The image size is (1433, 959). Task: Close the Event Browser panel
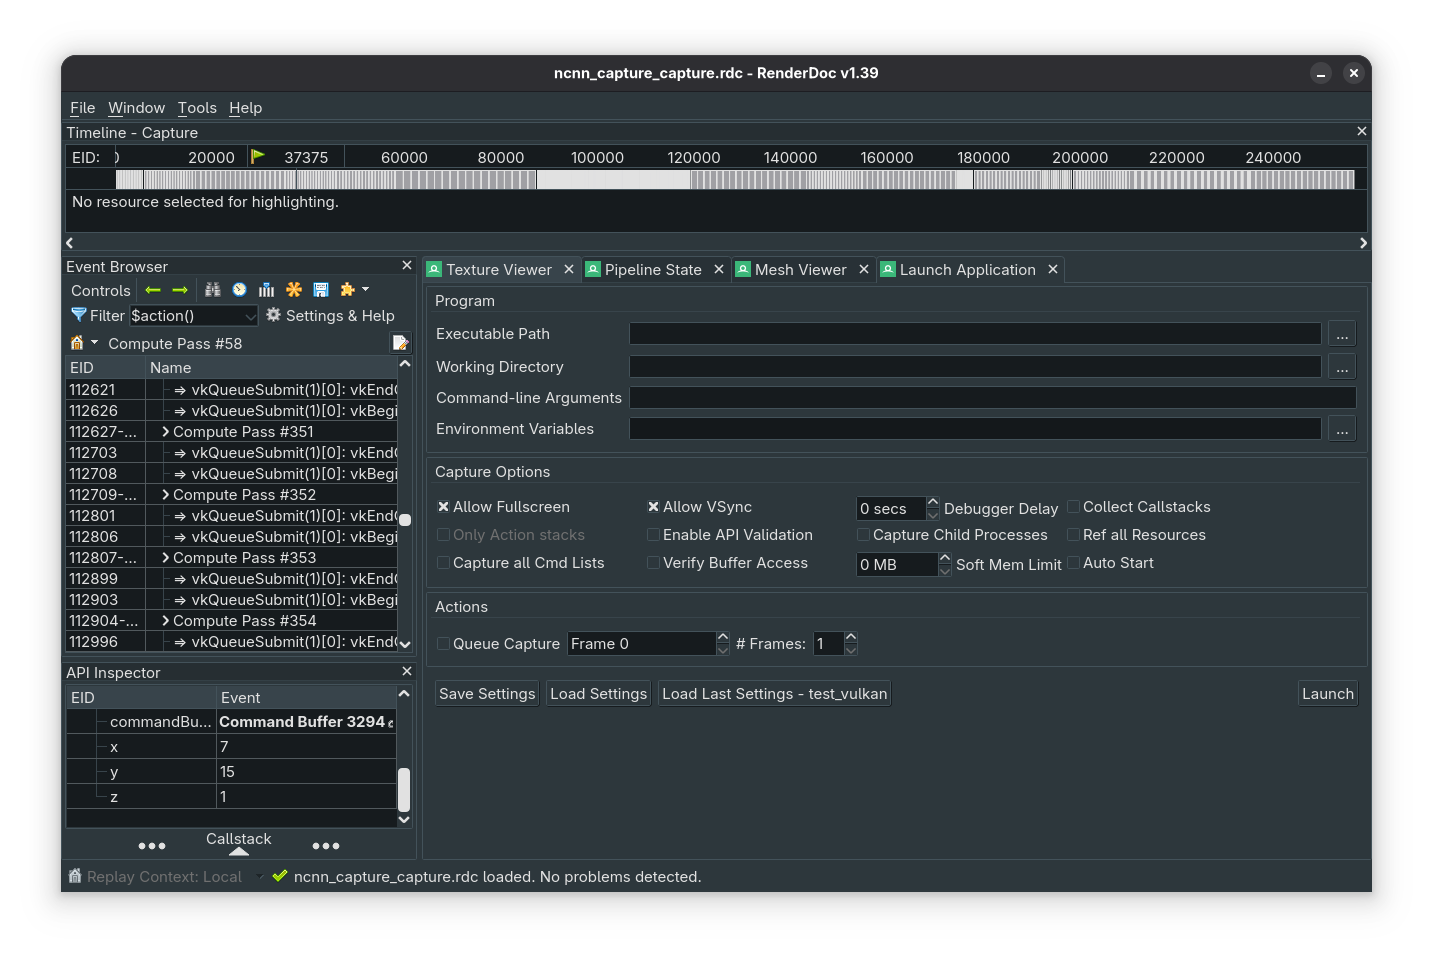[x=407, y=265]
